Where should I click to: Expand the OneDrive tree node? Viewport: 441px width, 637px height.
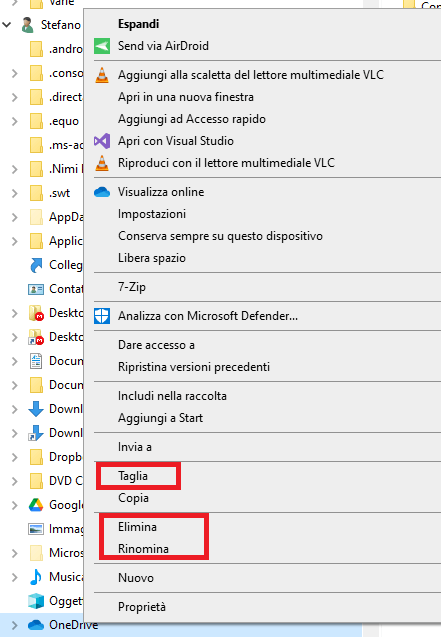[15, 625]
